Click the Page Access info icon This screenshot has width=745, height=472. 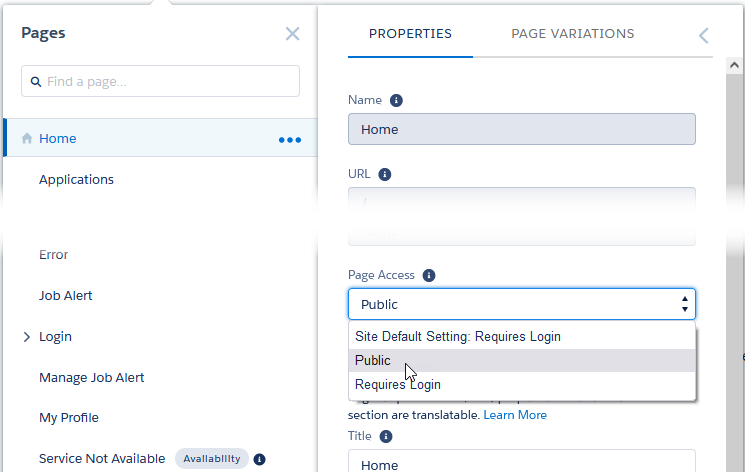[x=429, y=275]
